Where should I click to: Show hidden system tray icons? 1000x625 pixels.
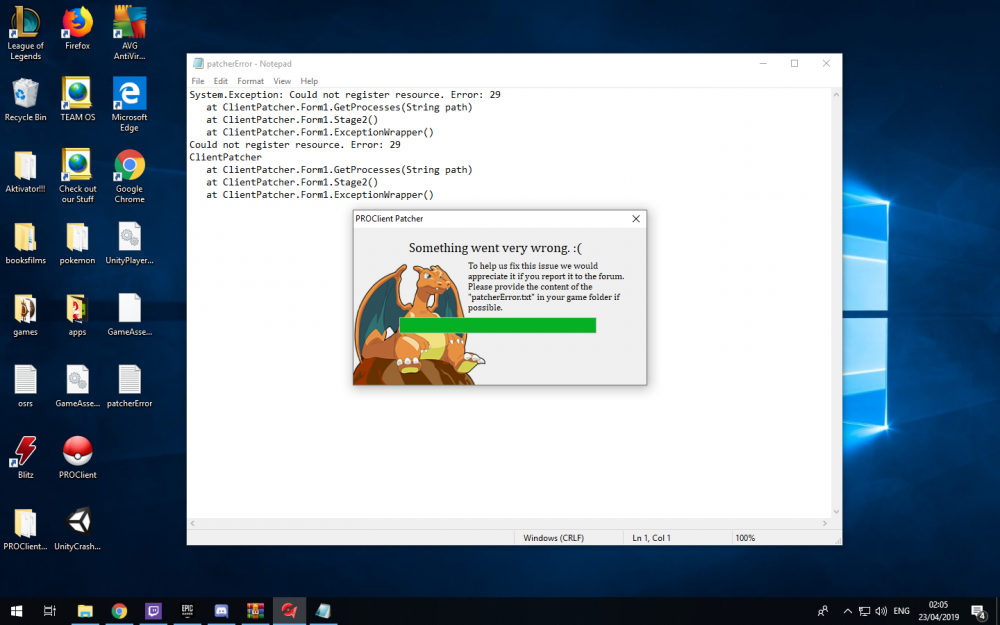[848, 610]
